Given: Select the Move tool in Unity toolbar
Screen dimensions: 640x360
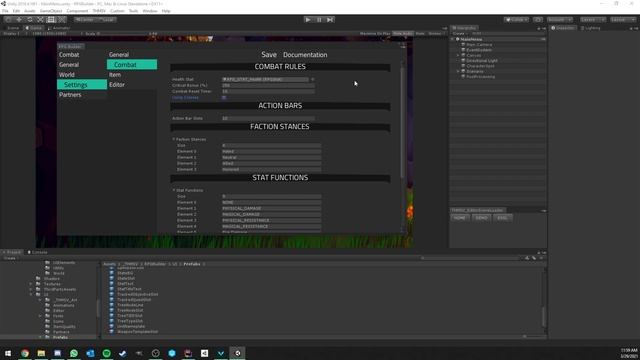Looking at the screenshot, I should (x=19, y=20).
